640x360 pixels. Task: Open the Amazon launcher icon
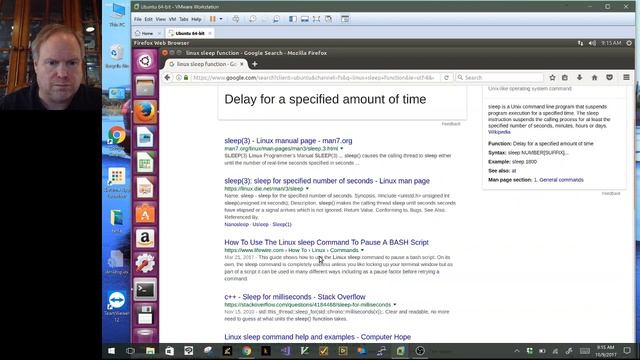[x=145, y=238]
